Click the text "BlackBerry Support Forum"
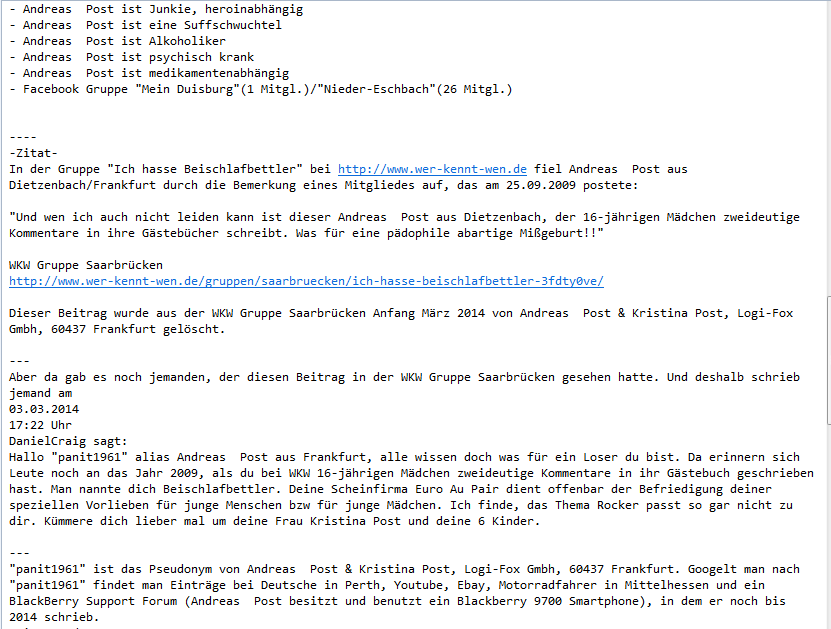Viewport: 831px width, 629px height. pyautogui.click(x=93, y=601)
